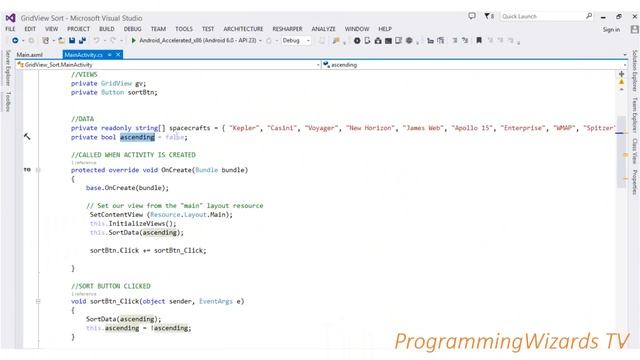Click the quick action hammer icon in margin

(x=27, y=136)
